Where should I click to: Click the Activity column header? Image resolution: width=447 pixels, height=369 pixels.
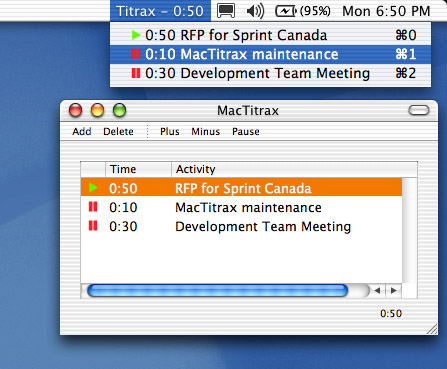click(x=294, y=169)
